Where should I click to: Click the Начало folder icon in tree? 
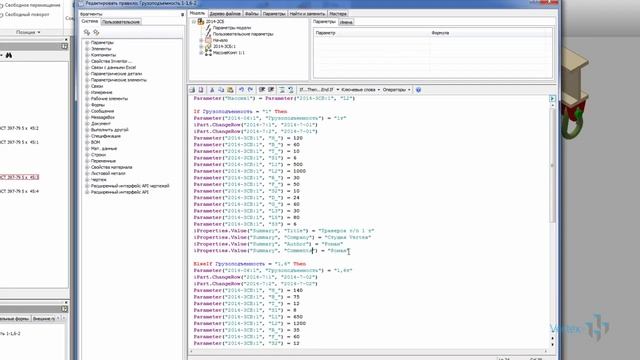point(208,40)
